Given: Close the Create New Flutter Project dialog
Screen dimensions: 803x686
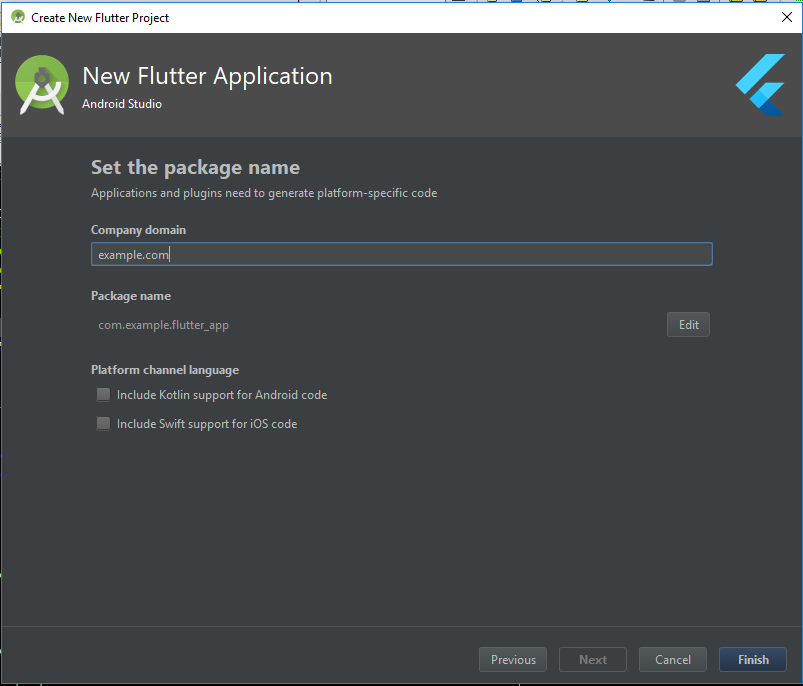Looking at the screenshot, I should 787,17.
